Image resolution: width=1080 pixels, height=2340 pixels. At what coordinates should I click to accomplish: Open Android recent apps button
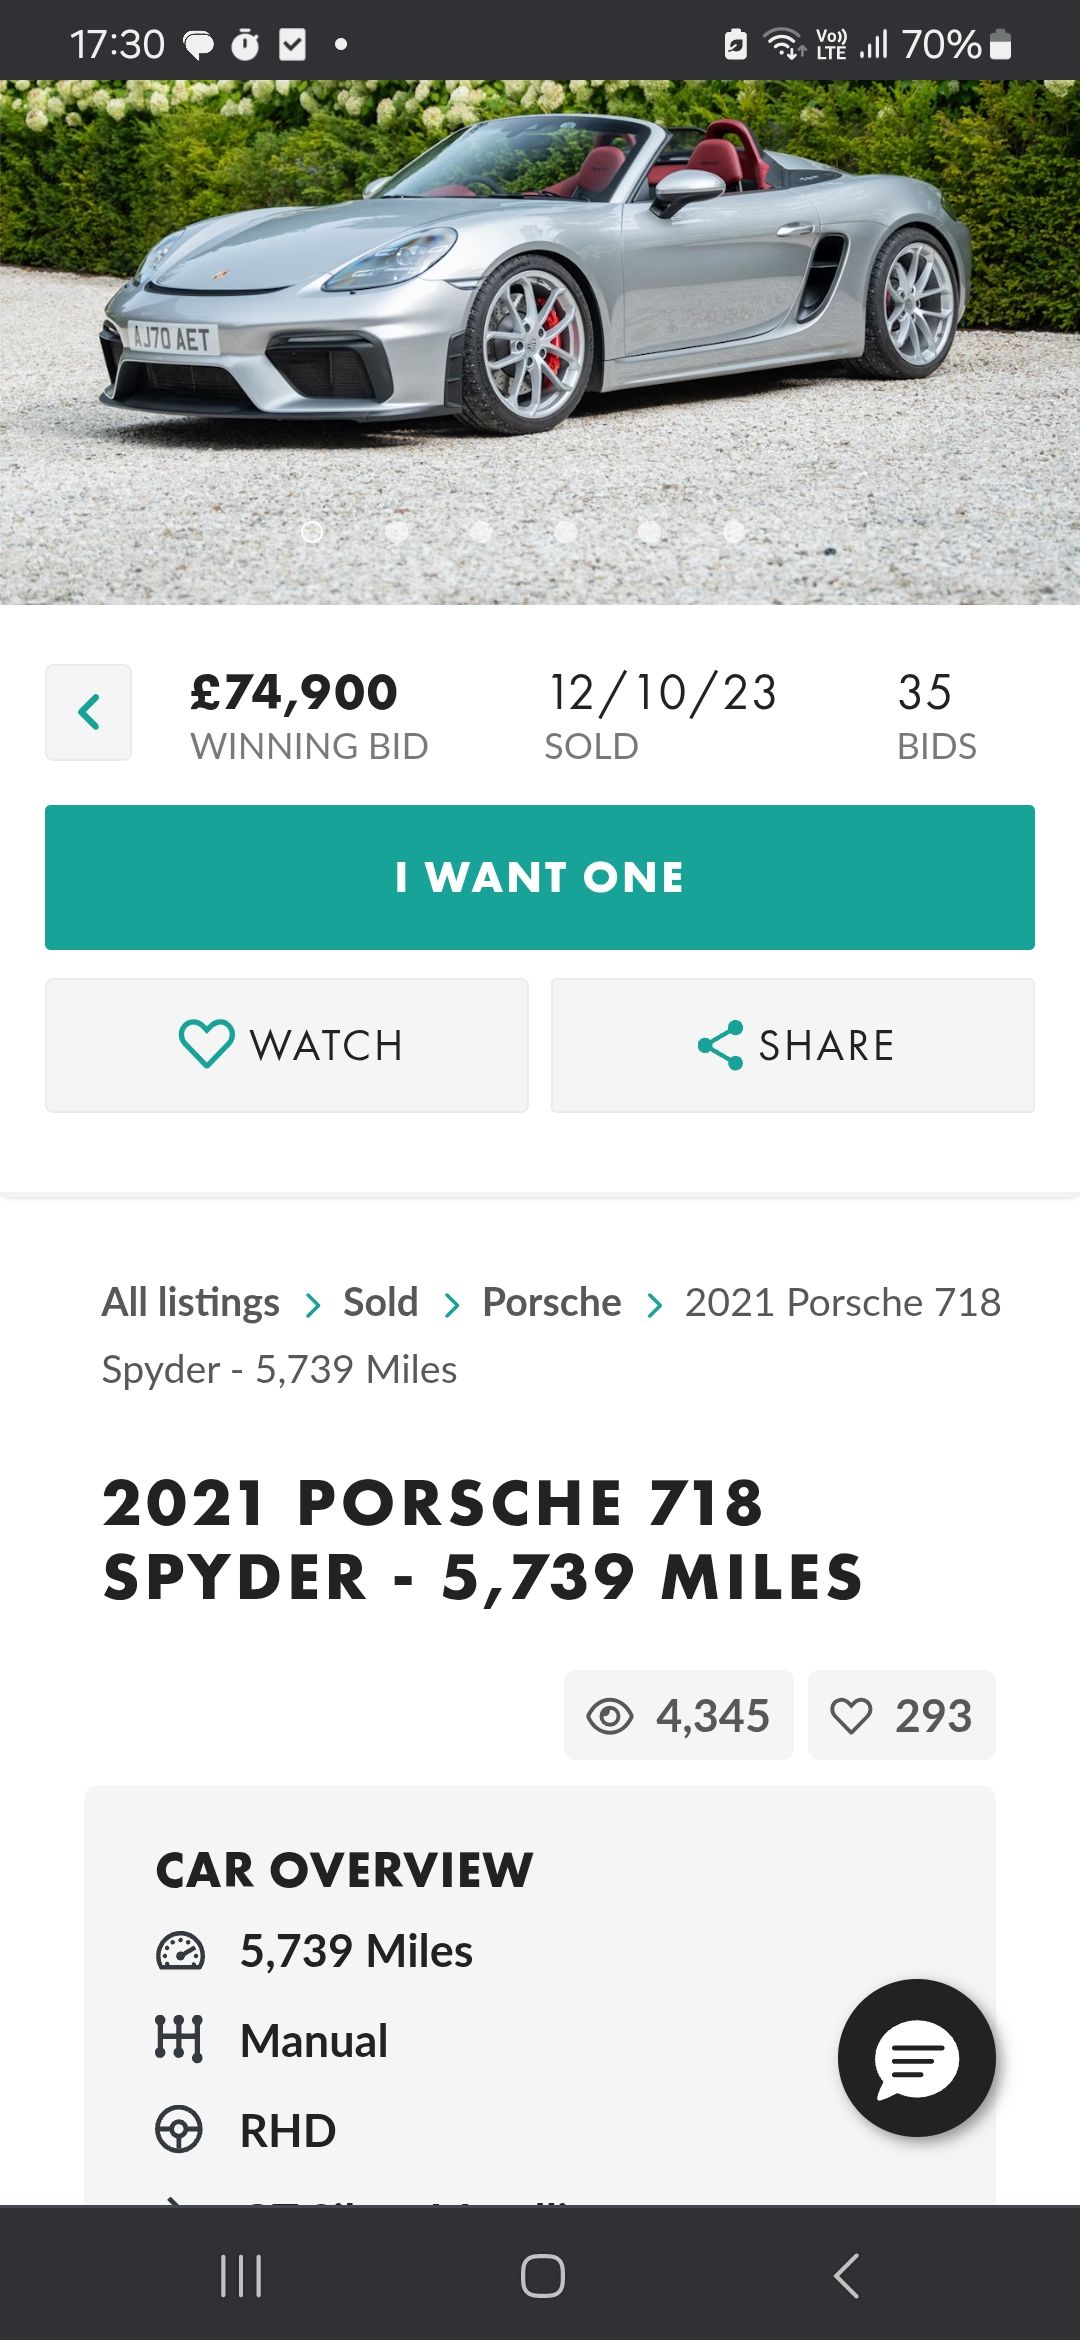click(x=241, y=2276)
